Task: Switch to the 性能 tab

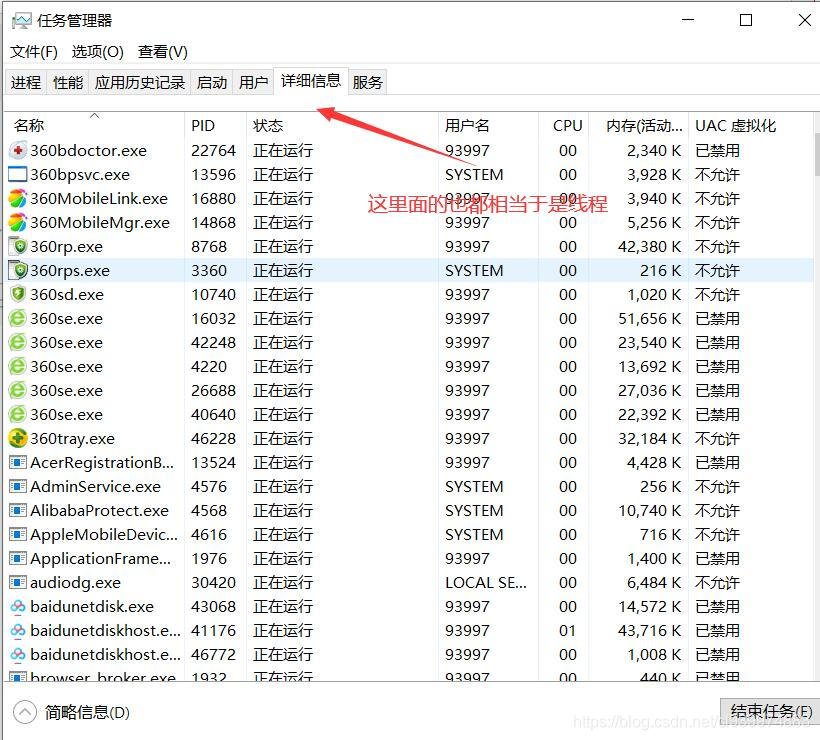Action: click(x=68, y=83)
